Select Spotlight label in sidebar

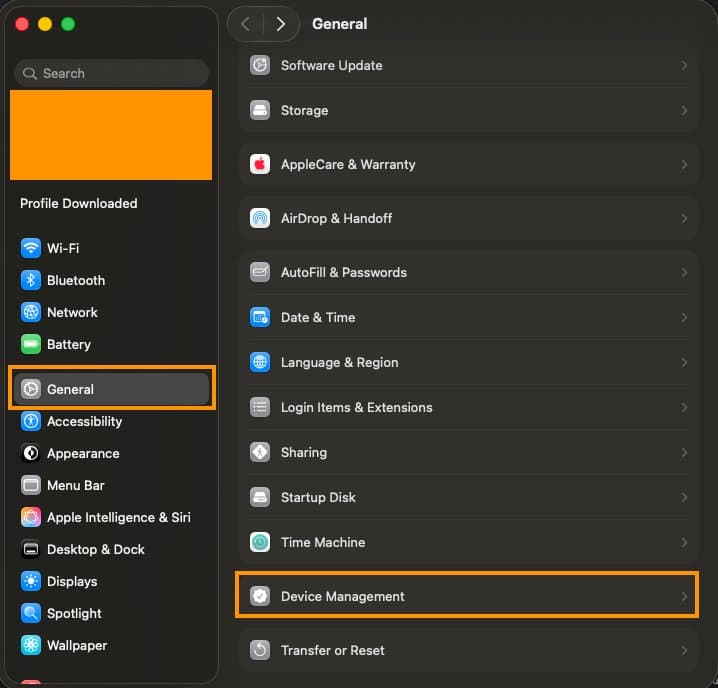[74, 613]
